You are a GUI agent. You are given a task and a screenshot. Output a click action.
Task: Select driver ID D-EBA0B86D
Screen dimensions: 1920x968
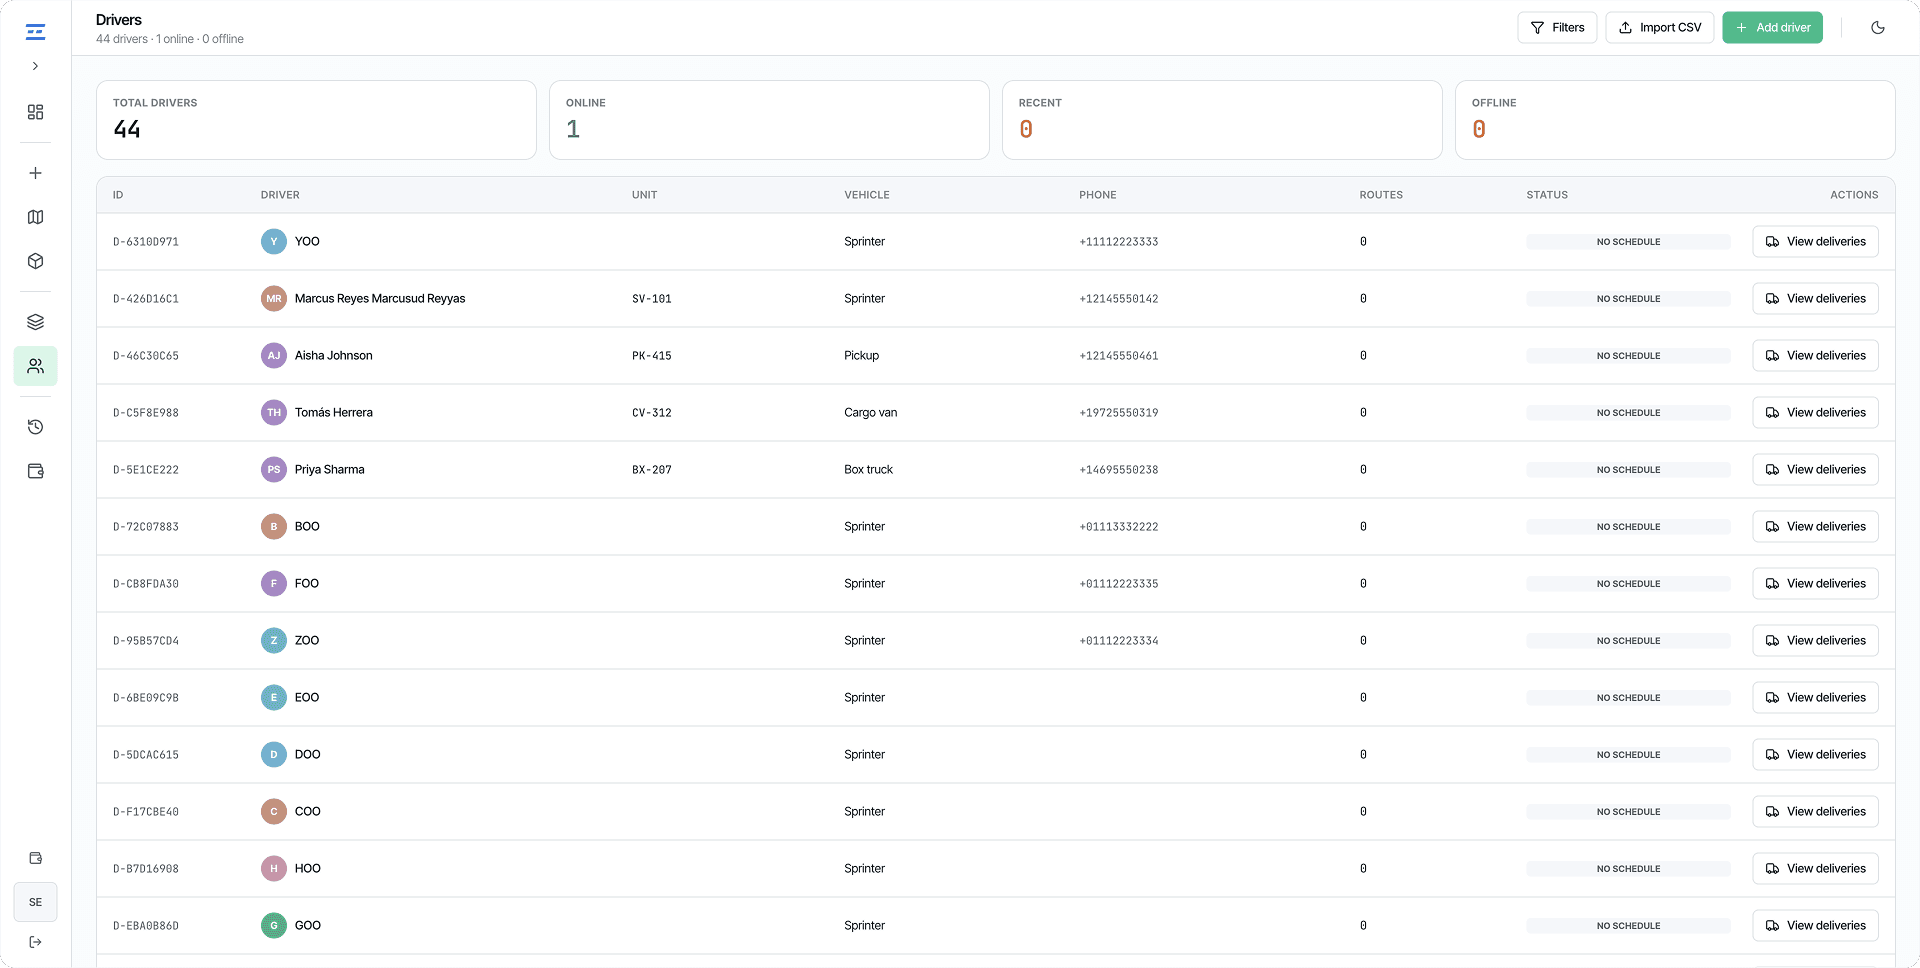146,926
